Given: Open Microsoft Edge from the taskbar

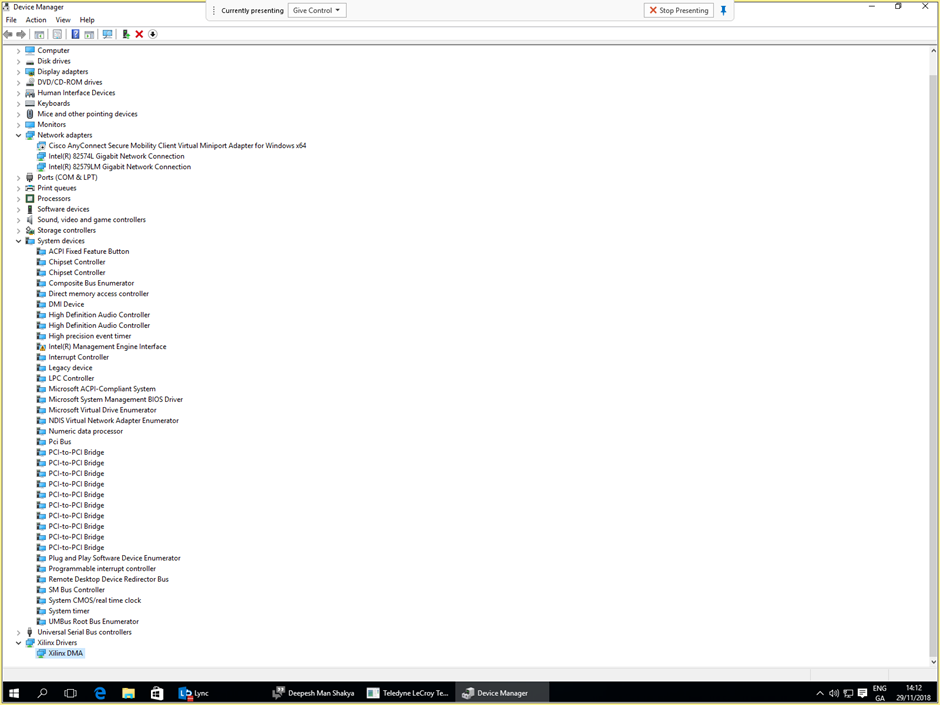Looking at the screenshot, I should tap(100, 693).
